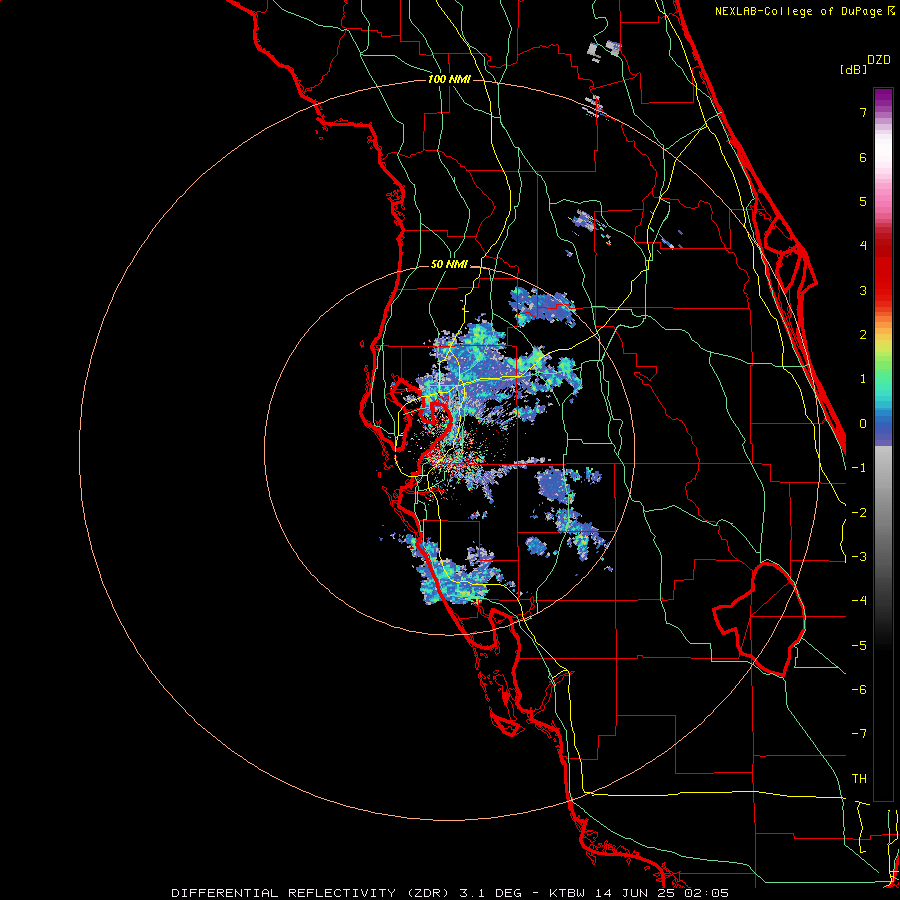This screenshot has height=900, width=900.
Task: Click the -7 tick label on the scale
Action: point(859,734)
